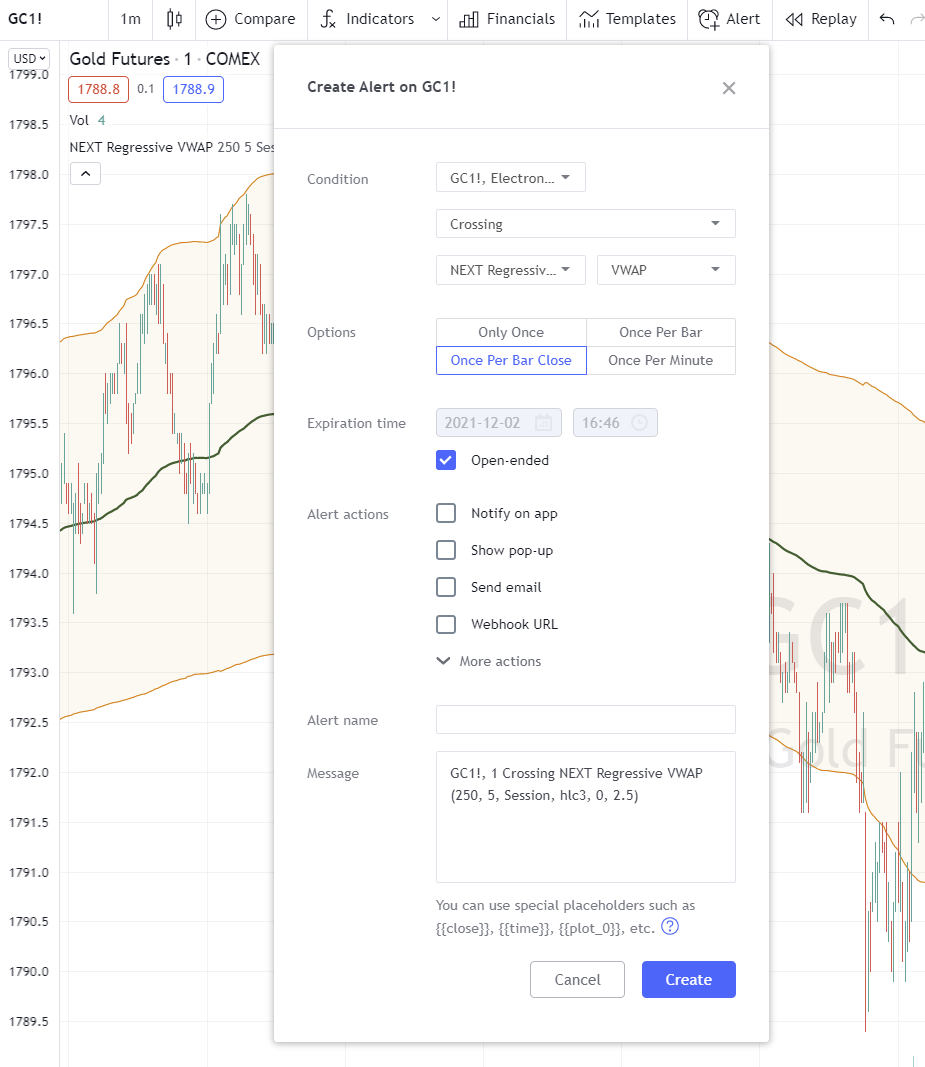Tick the Webhook URL checkbox
925x1067 pixels.
446,624
